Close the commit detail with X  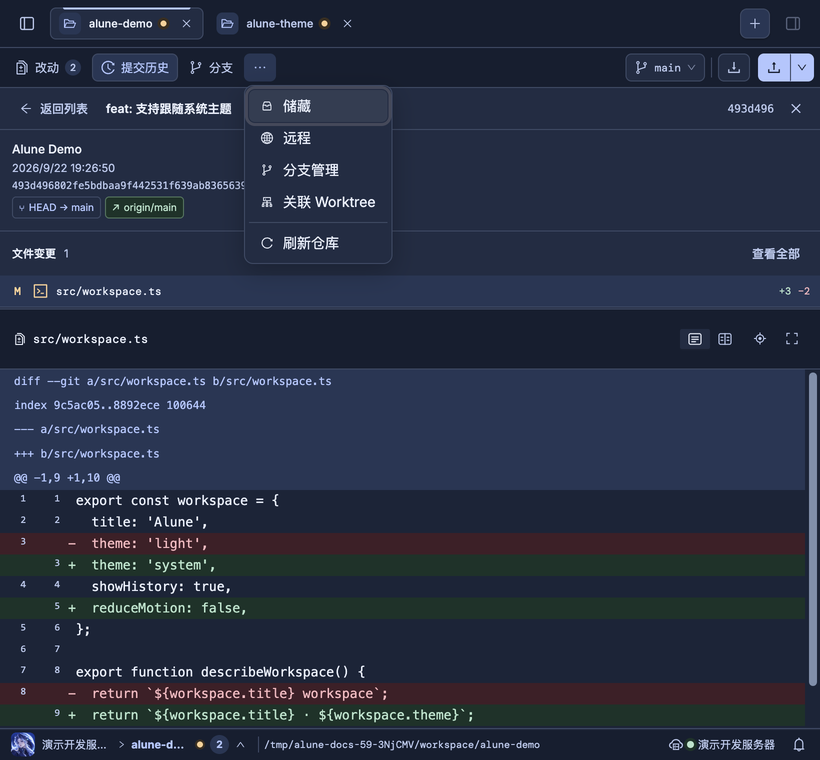tap(796, 108)
